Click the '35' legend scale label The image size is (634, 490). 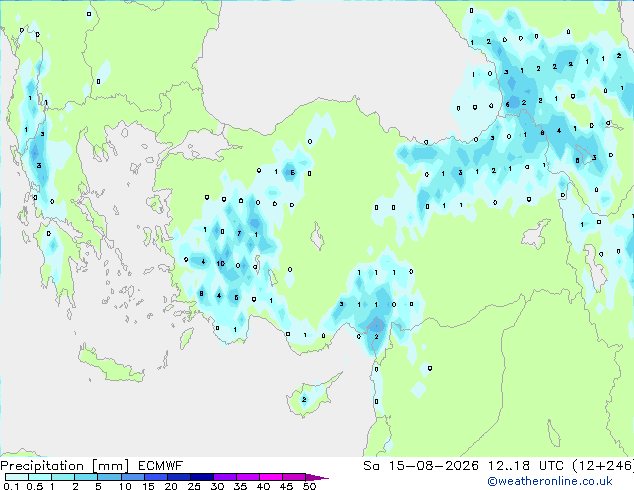pyautogui.click(x=240, y=486)
